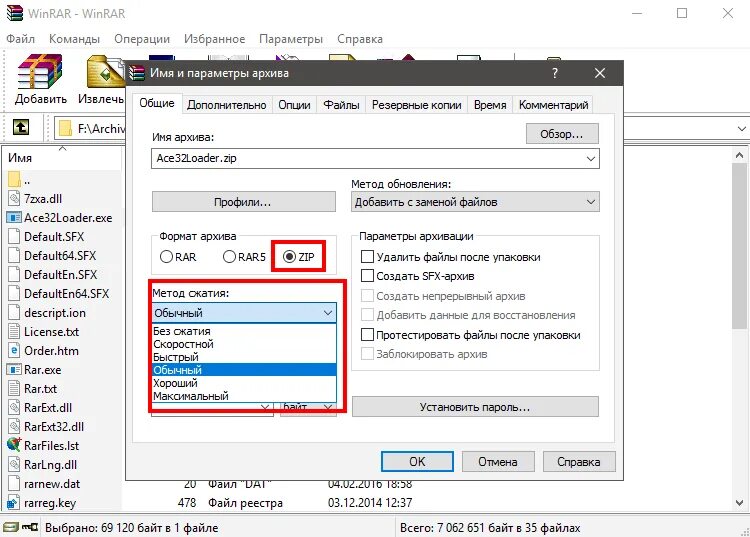Image resolution: width=750 pixels, height=537 pixels.
Task: Open the address bar path dropdown arrow
Action: point(741,129)
